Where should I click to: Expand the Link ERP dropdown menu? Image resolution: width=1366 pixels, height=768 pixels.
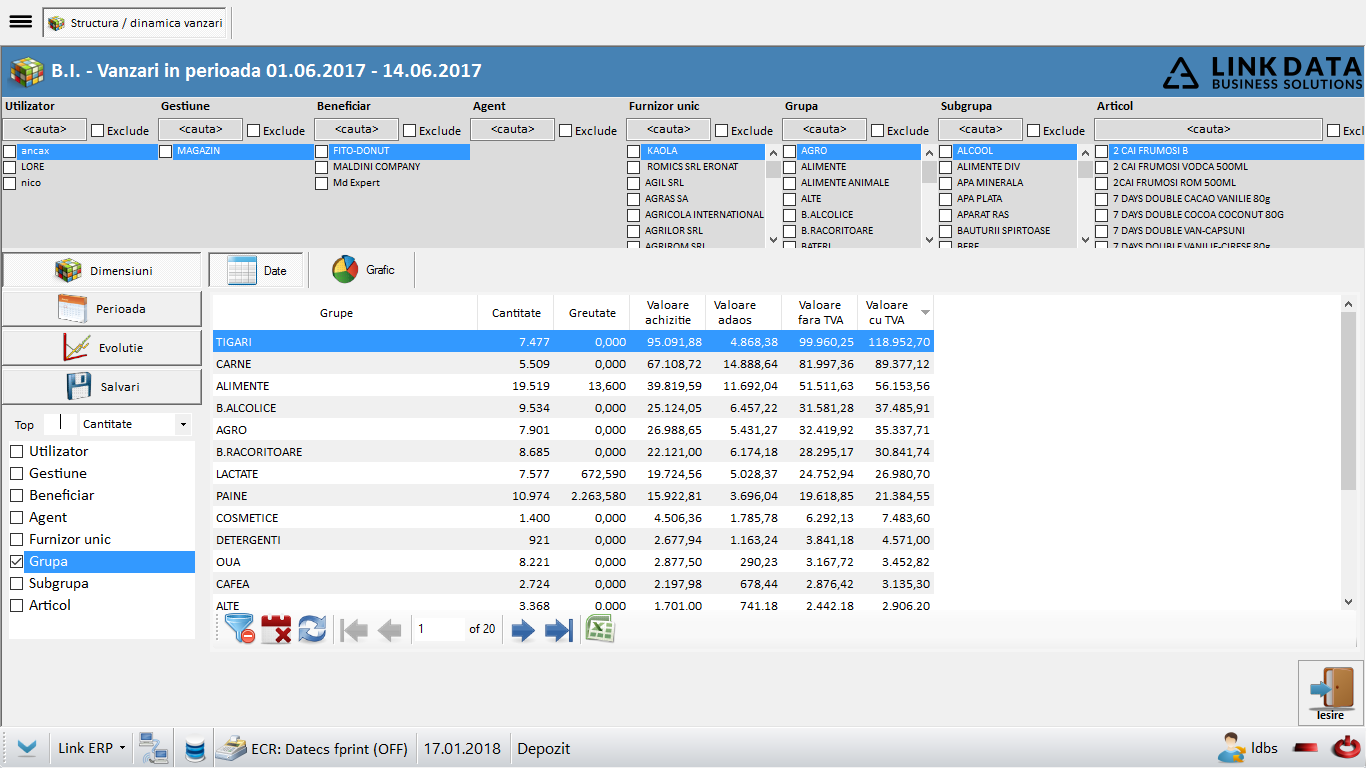122,748
